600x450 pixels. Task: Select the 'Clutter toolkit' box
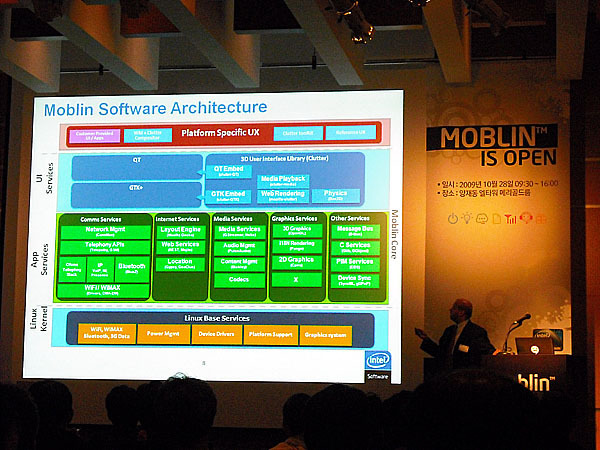click(298, 133)
